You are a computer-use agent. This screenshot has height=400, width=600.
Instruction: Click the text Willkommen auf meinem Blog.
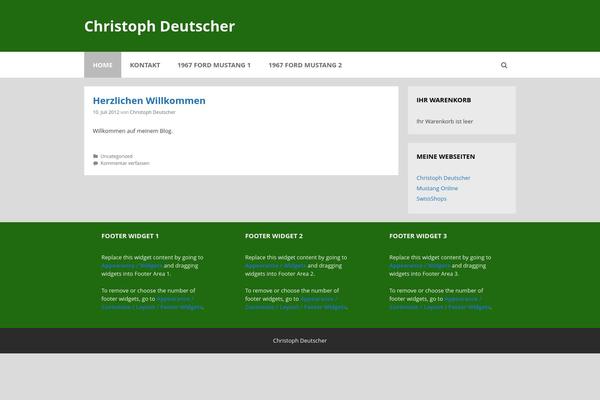[133, 131]
